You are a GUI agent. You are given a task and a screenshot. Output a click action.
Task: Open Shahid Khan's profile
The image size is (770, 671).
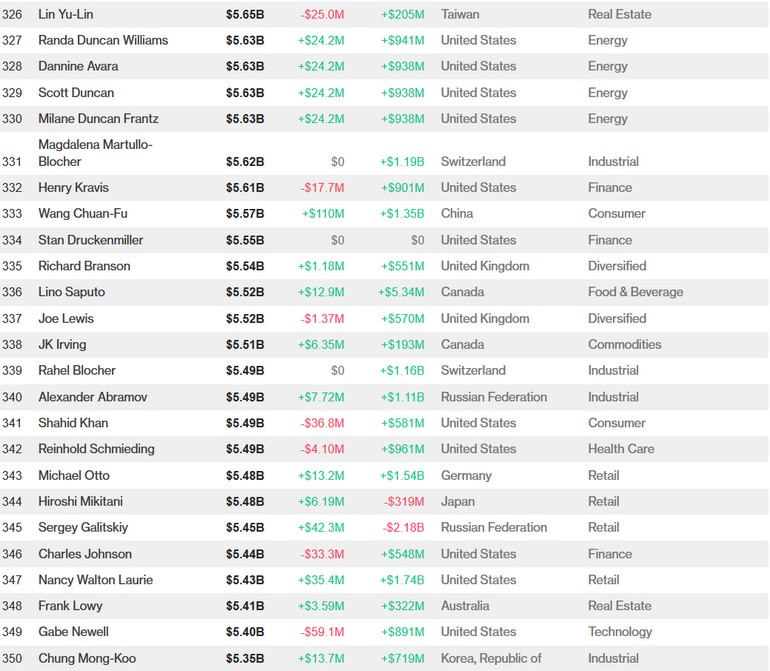(73, 423)
